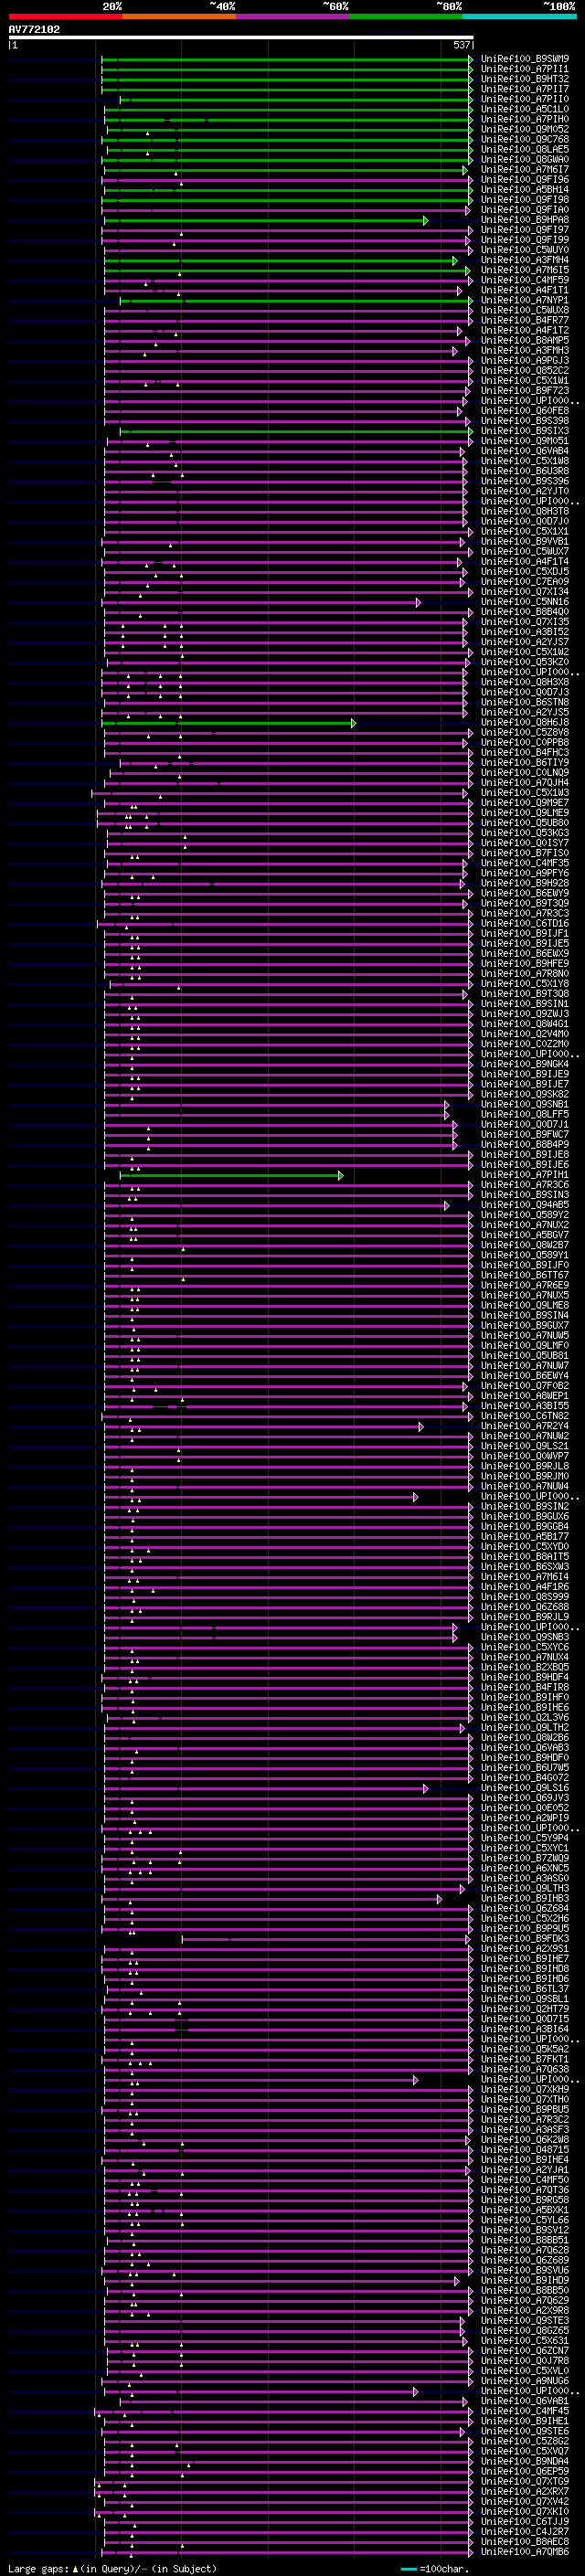Viewport: 585px width, 2576px height.
Task: Click the shortened green bar of UniRef100_B9HPA8
Action: pos(267,220)
